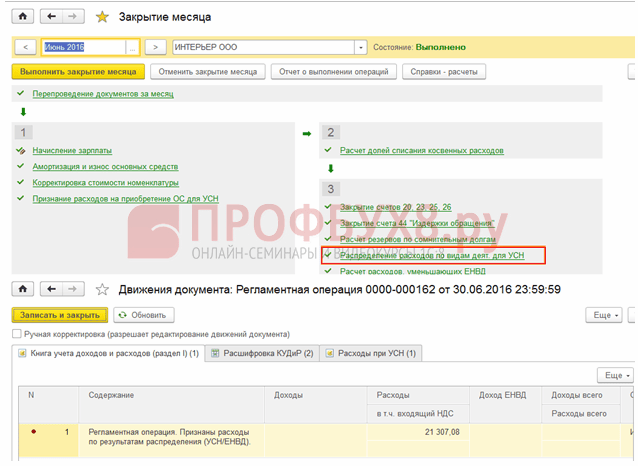
Task: Expand the Еще menu above the table
Action: [x=616, y=375]
